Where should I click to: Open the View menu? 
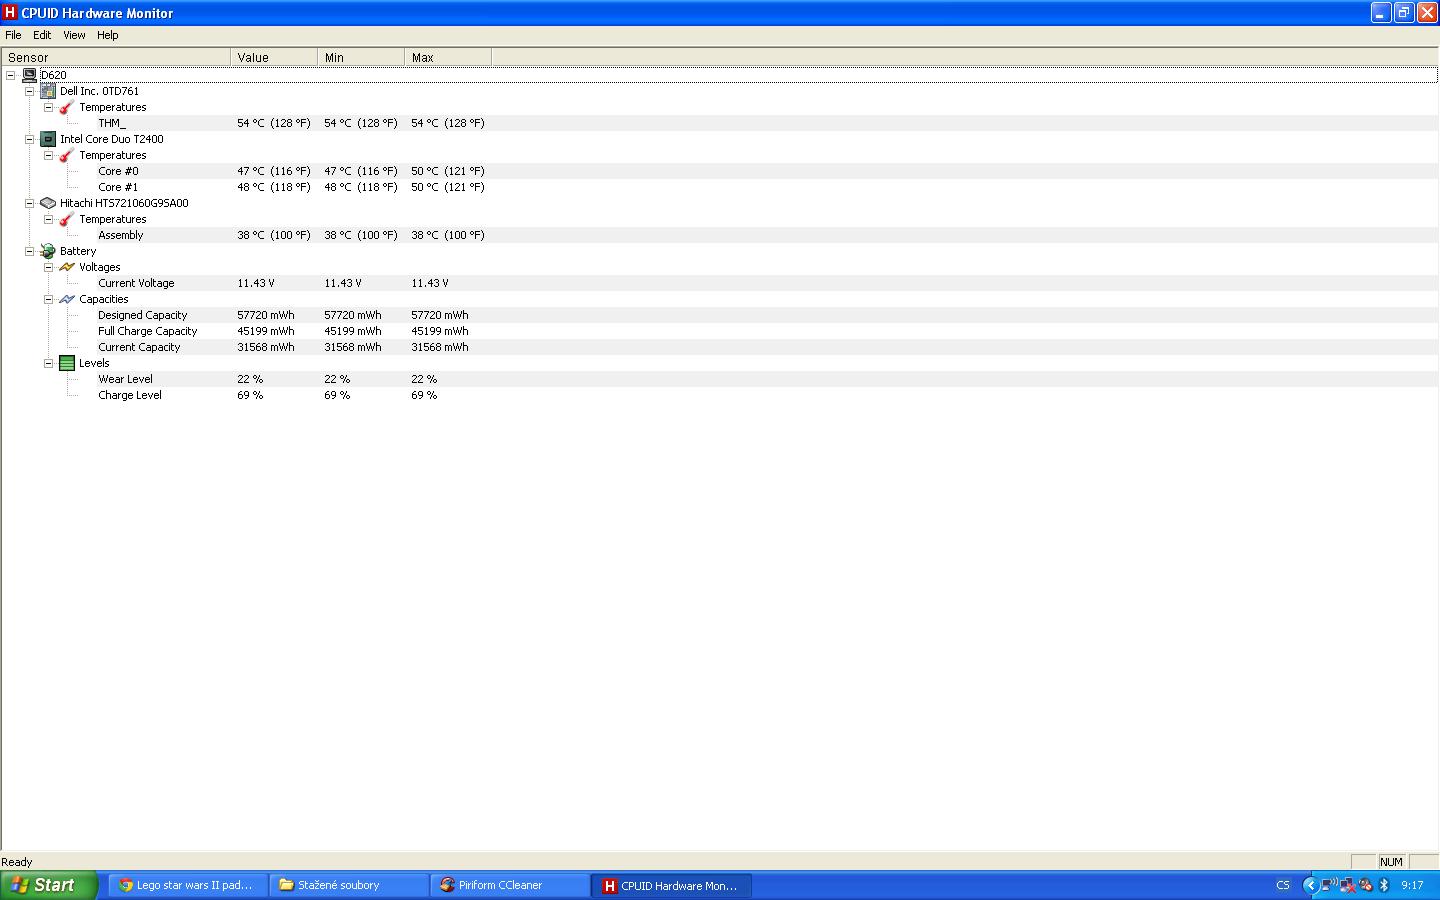[x=74, y=35]
